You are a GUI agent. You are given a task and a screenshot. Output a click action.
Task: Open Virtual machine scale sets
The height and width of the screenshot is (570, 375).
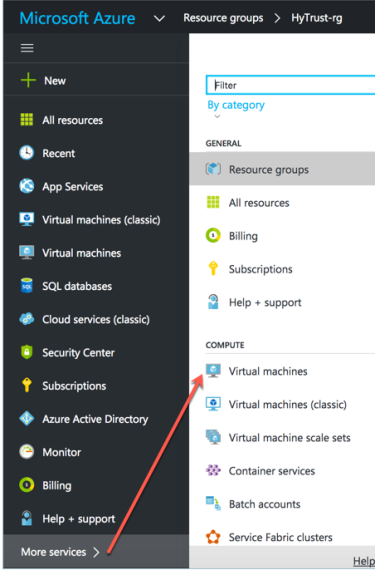click(x=289, y=438)
